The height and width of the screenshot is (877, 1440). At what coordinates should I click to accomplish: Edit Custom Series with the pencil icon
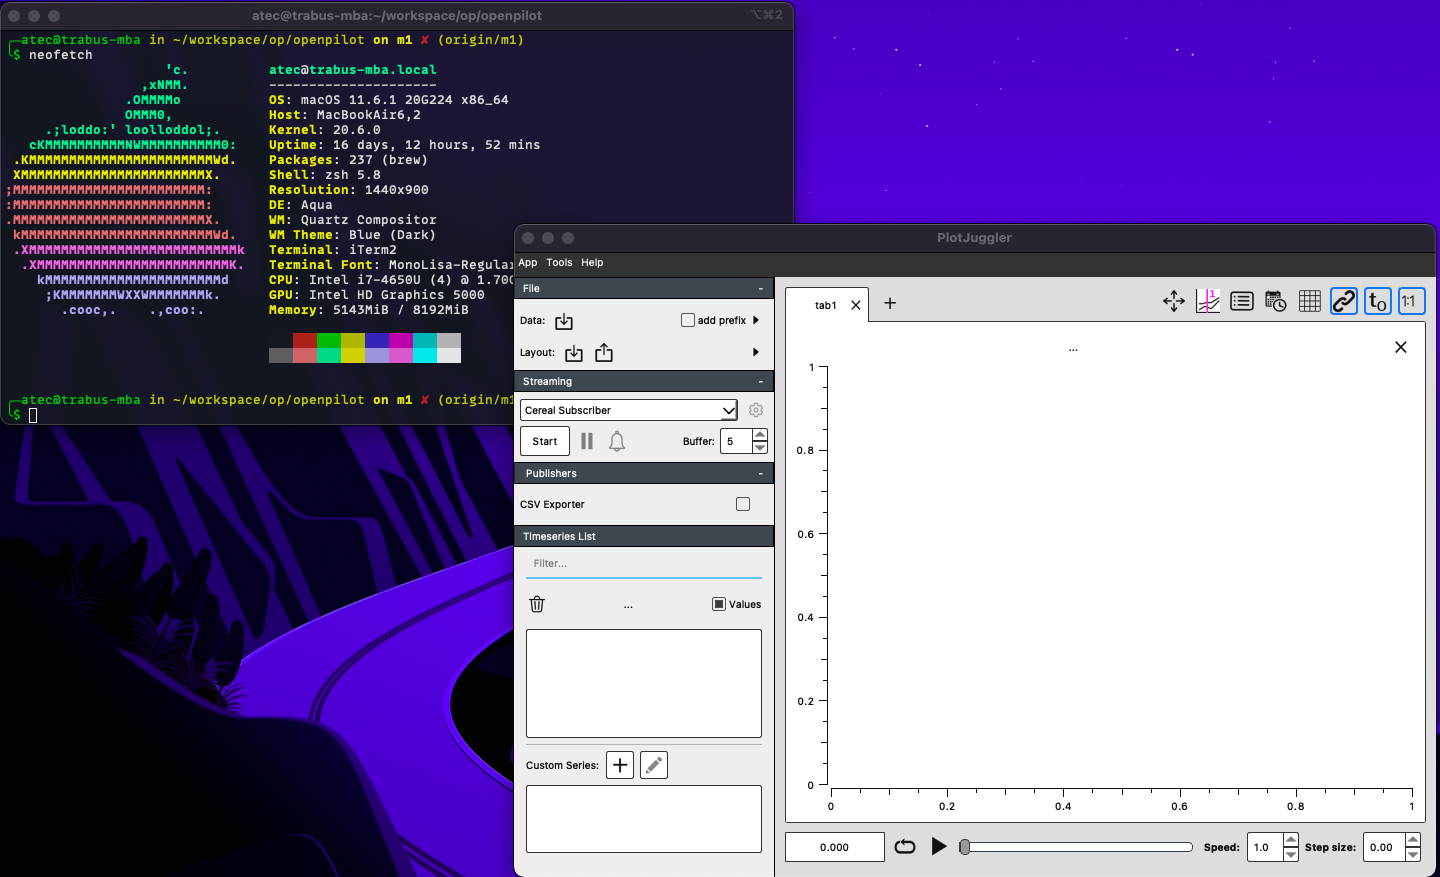pyautogui.click(x=653, y=764)
